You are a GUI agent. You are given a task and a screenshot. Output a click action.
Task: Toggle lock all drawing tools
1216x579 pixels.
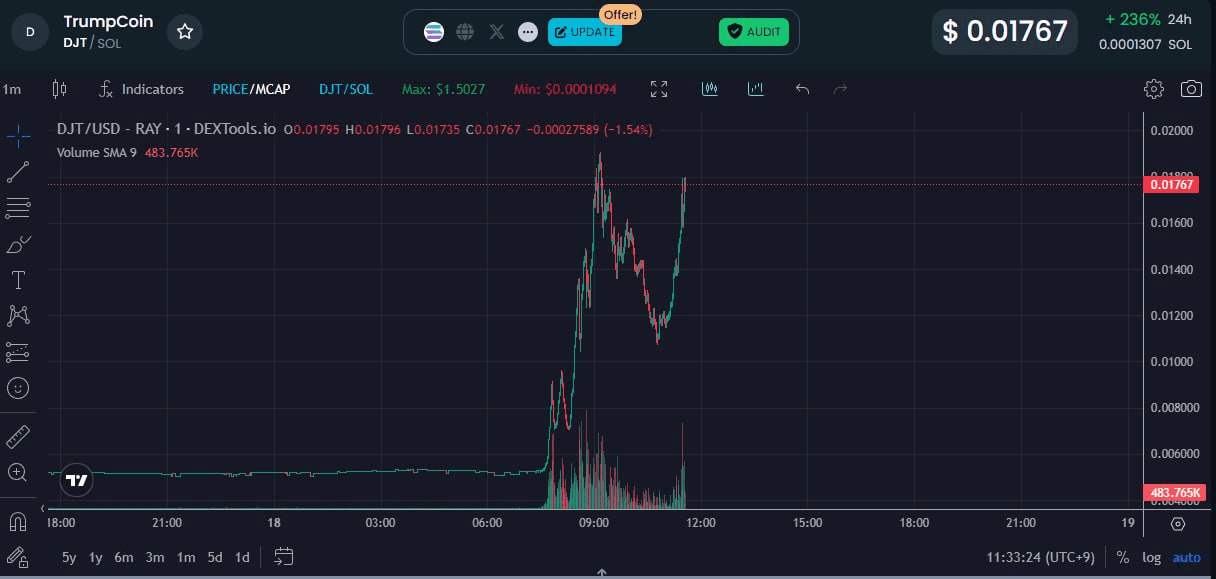click(x=18, y=557)
